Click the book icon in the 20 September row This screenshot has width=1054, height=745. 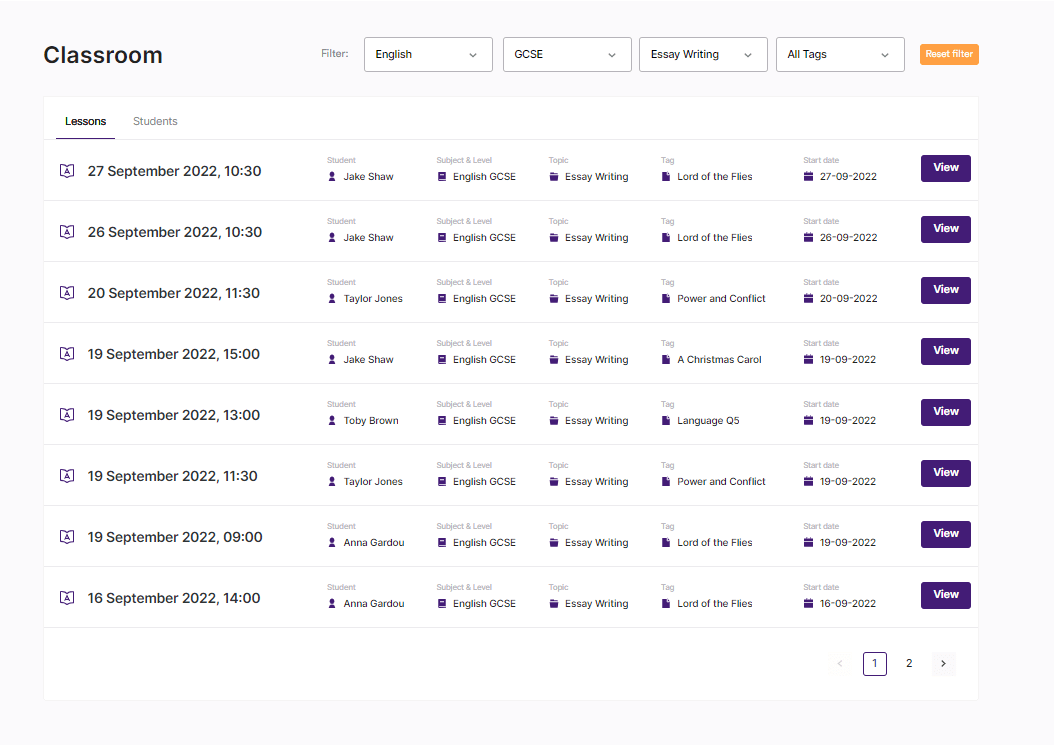pos(442,299)
